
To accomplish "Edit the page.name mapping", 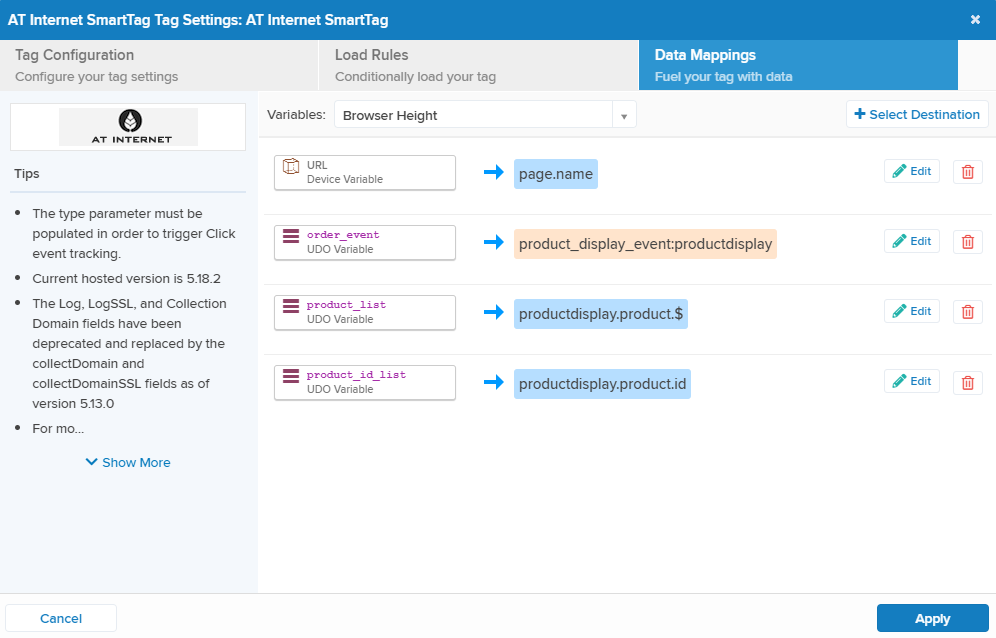I will pyautogui.click(x=911, y=171).
